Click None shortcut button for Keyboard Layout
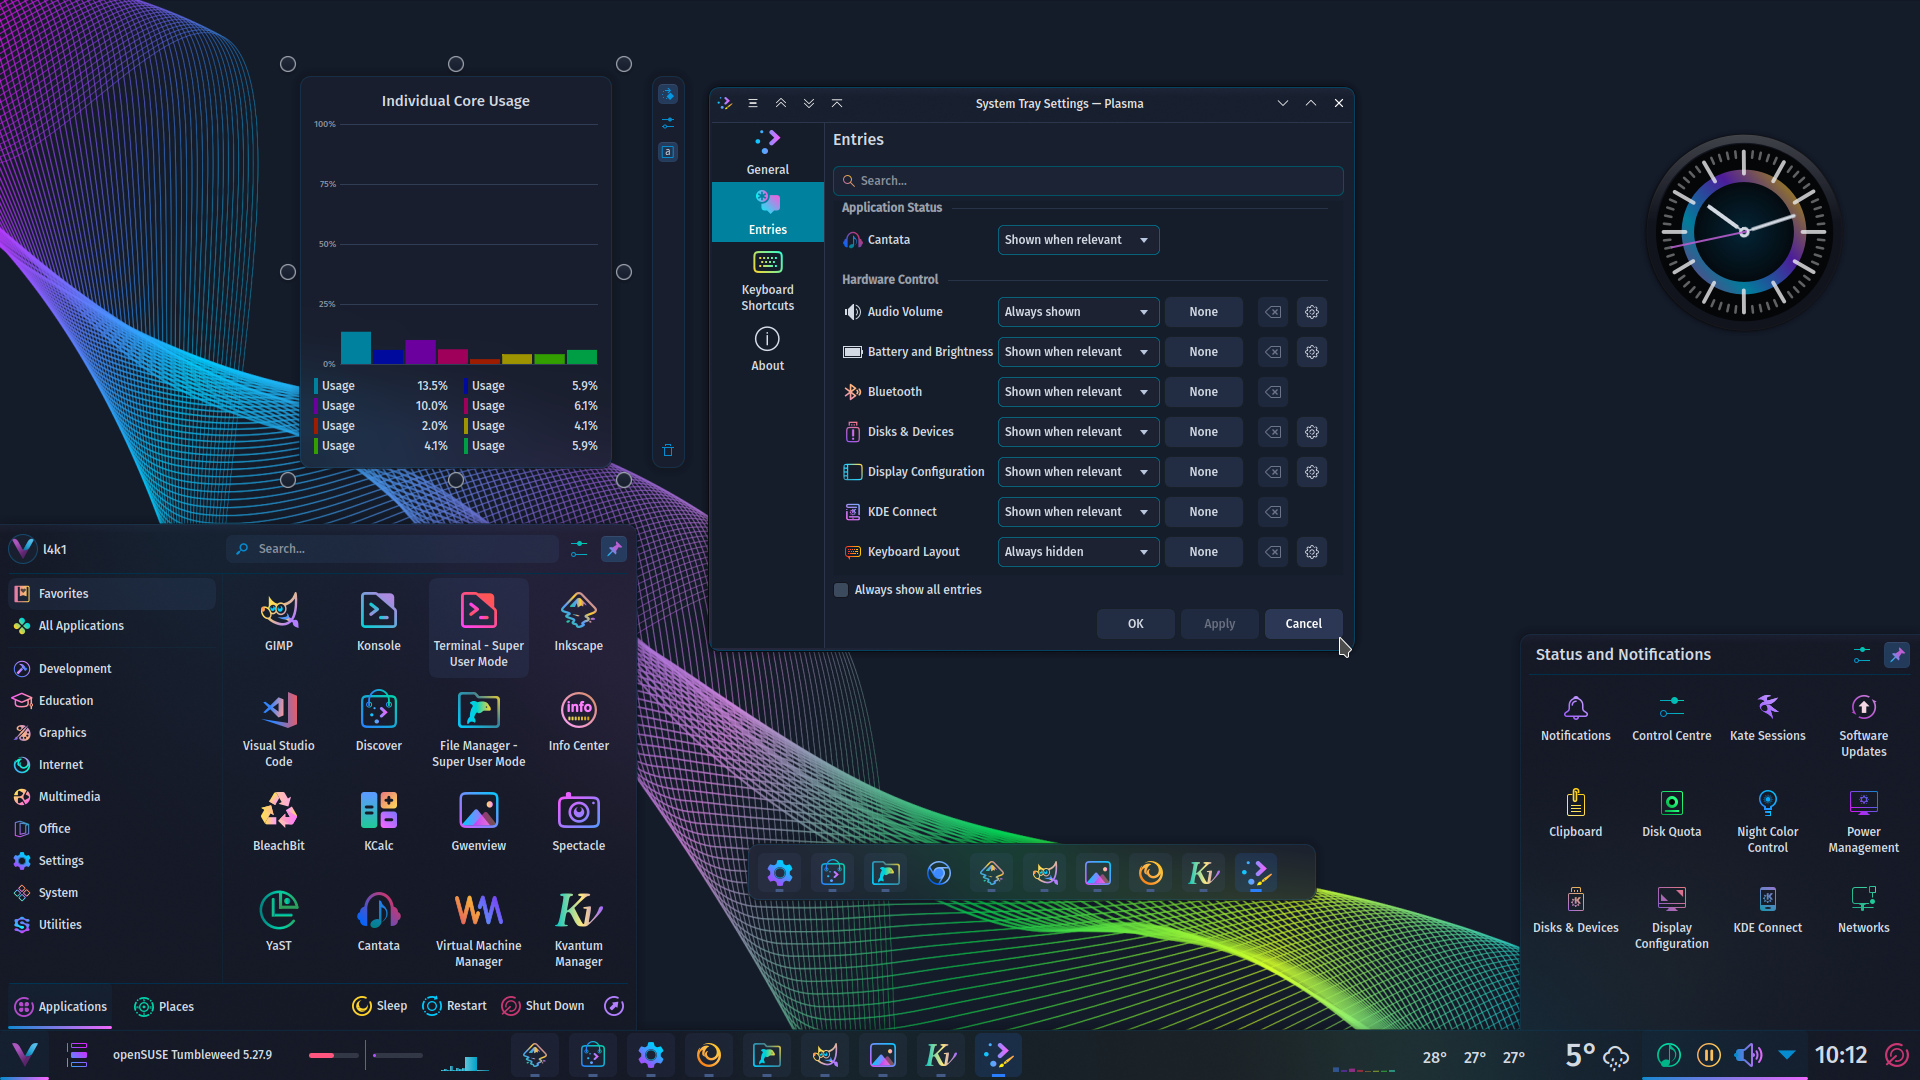The height and width of the screenshot is (1080, 1920). point(1204,552)
